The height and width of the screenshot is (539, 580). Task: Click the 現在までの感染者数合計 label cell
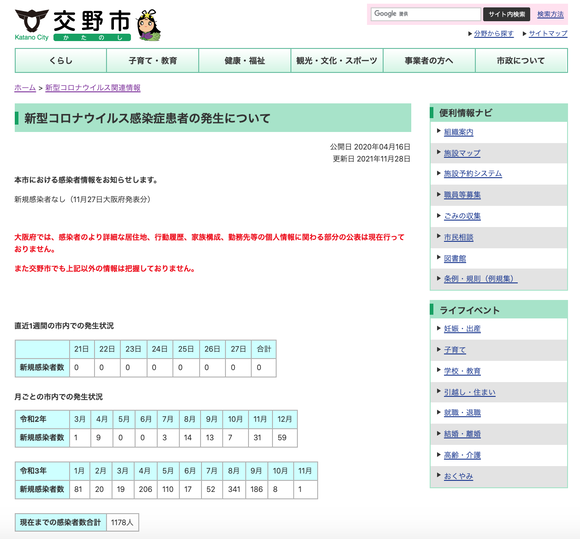tap(61, 523)
